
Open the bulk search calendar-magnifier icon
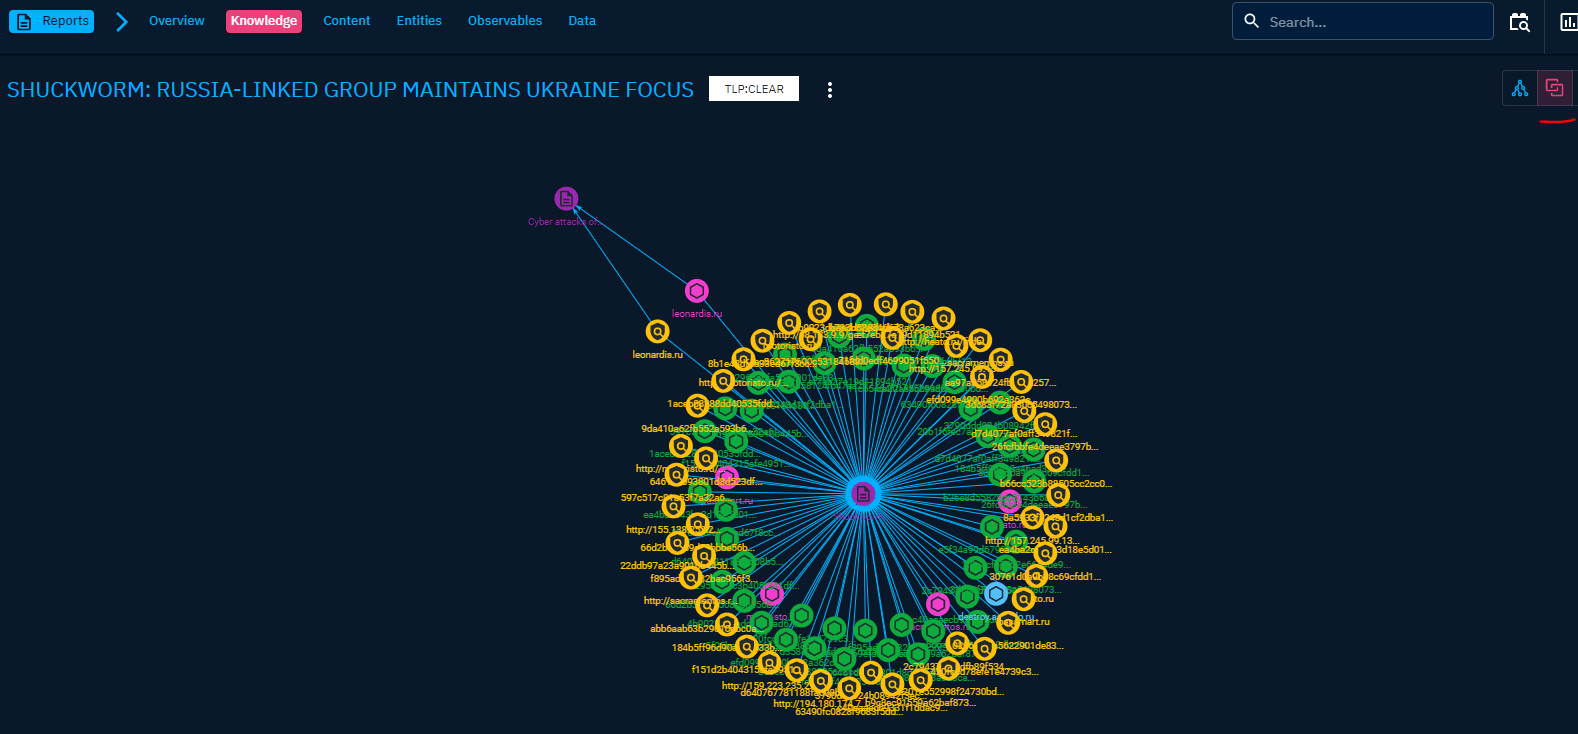tap(1519, 21)
